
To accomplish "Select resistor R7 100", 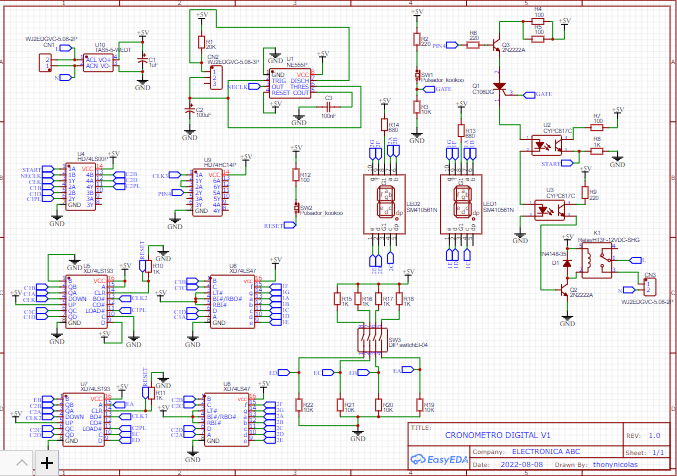I will [597, 127].
